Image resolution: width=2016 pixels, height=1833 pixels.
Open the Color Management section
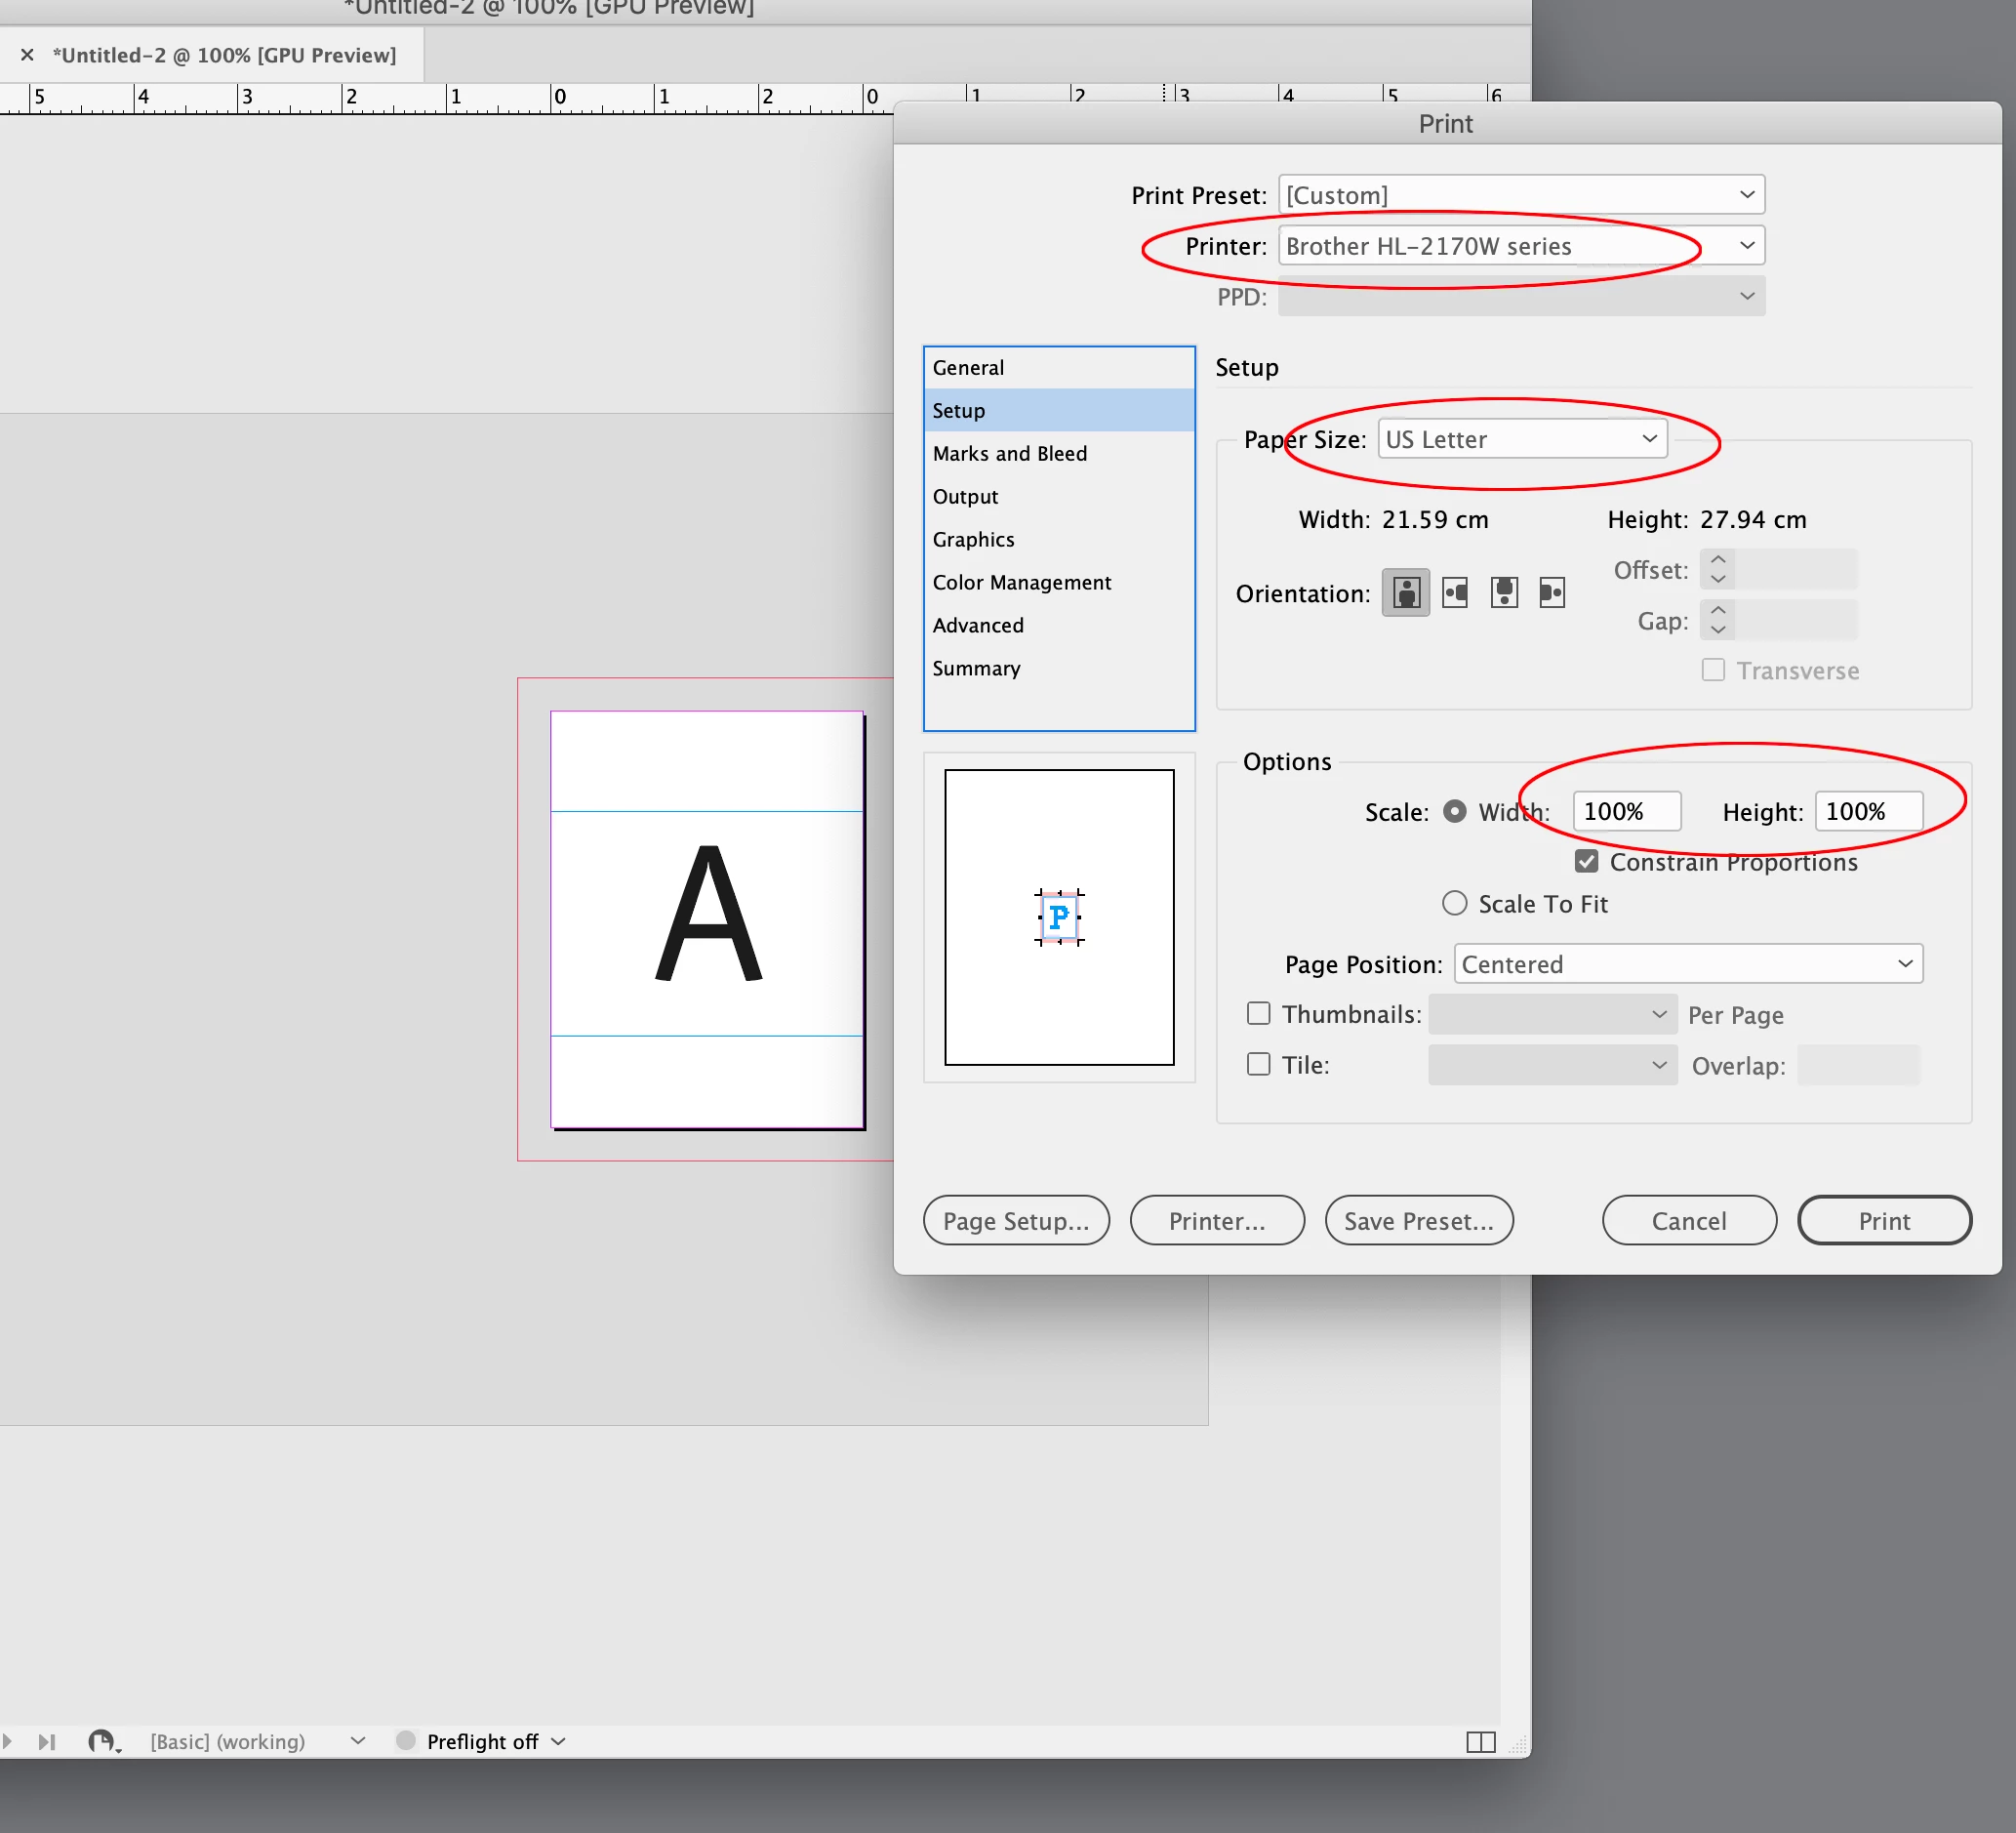click(1021, 583)
